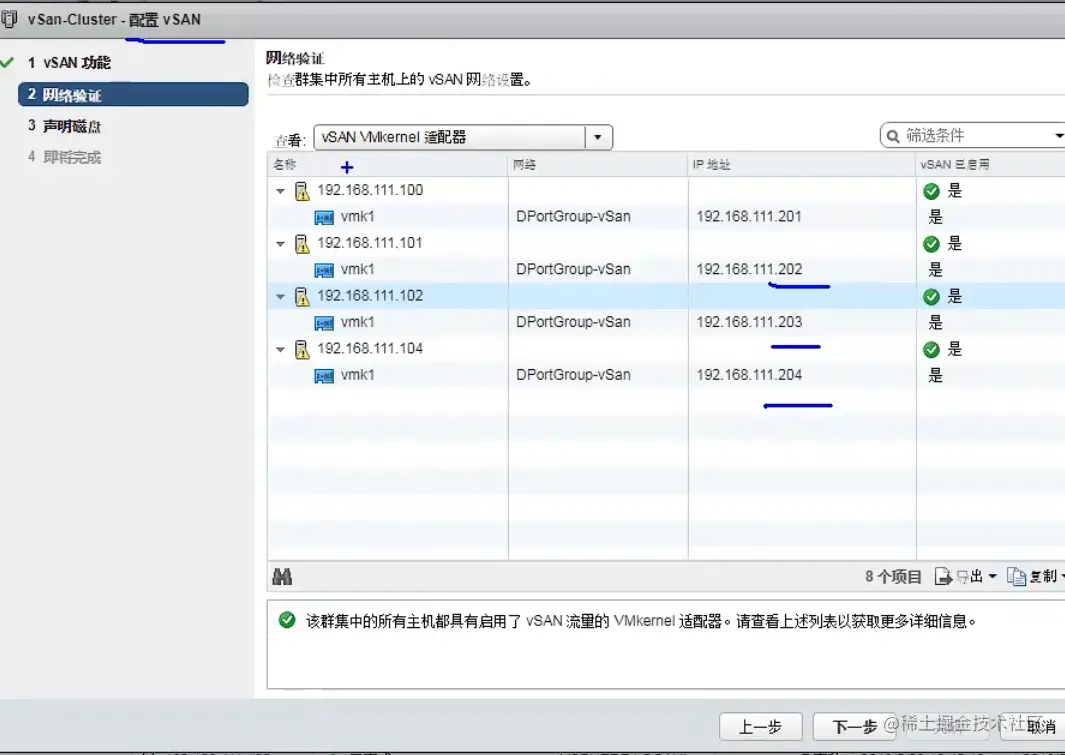The image size is (1065, 755).
Task: Click green checkmark beside vSAN 功能 step
Action: (x=7, y=62)
